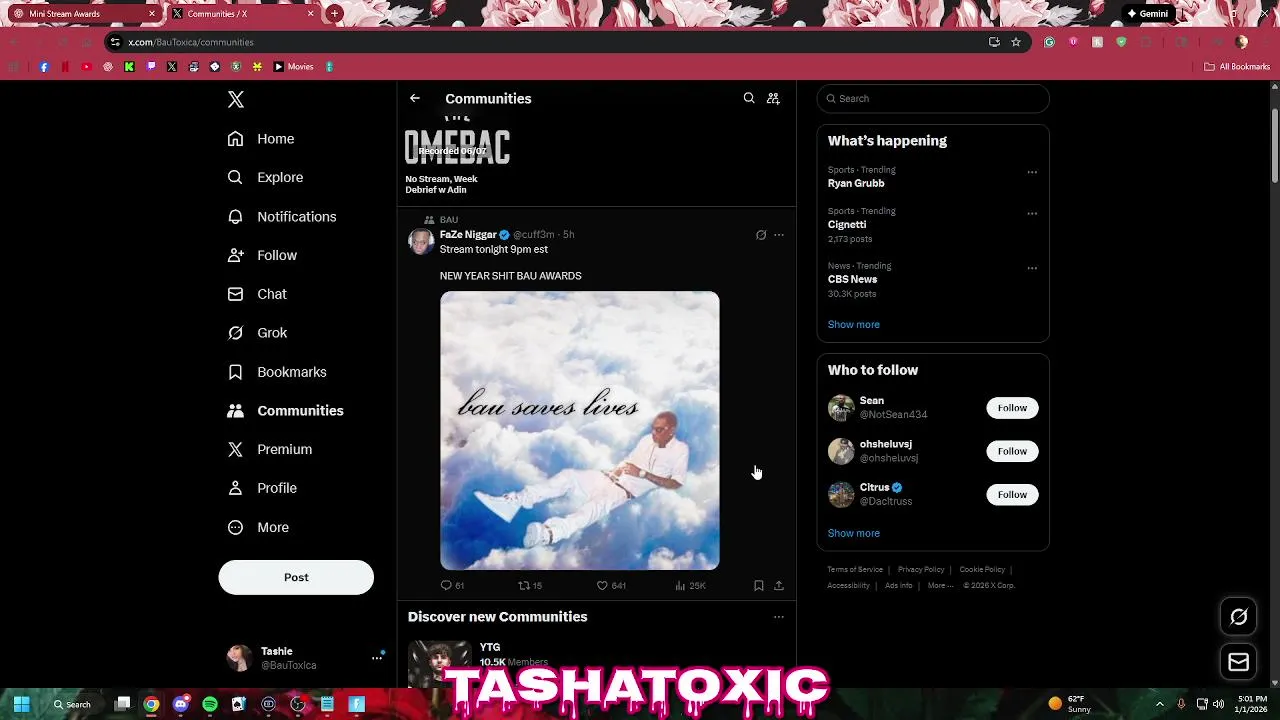This screenshot has width=1280, height=720.
Task: Open the Ads info footer link
Action: 898,586
